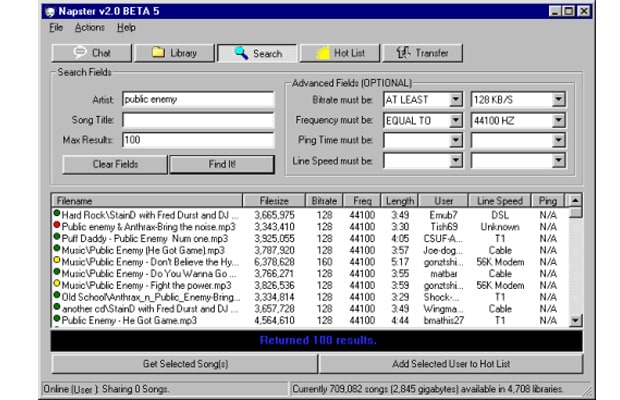Click yellow dot for Fight the power row
The height and width of the screenshot is (400, 620).
[57, 283]
